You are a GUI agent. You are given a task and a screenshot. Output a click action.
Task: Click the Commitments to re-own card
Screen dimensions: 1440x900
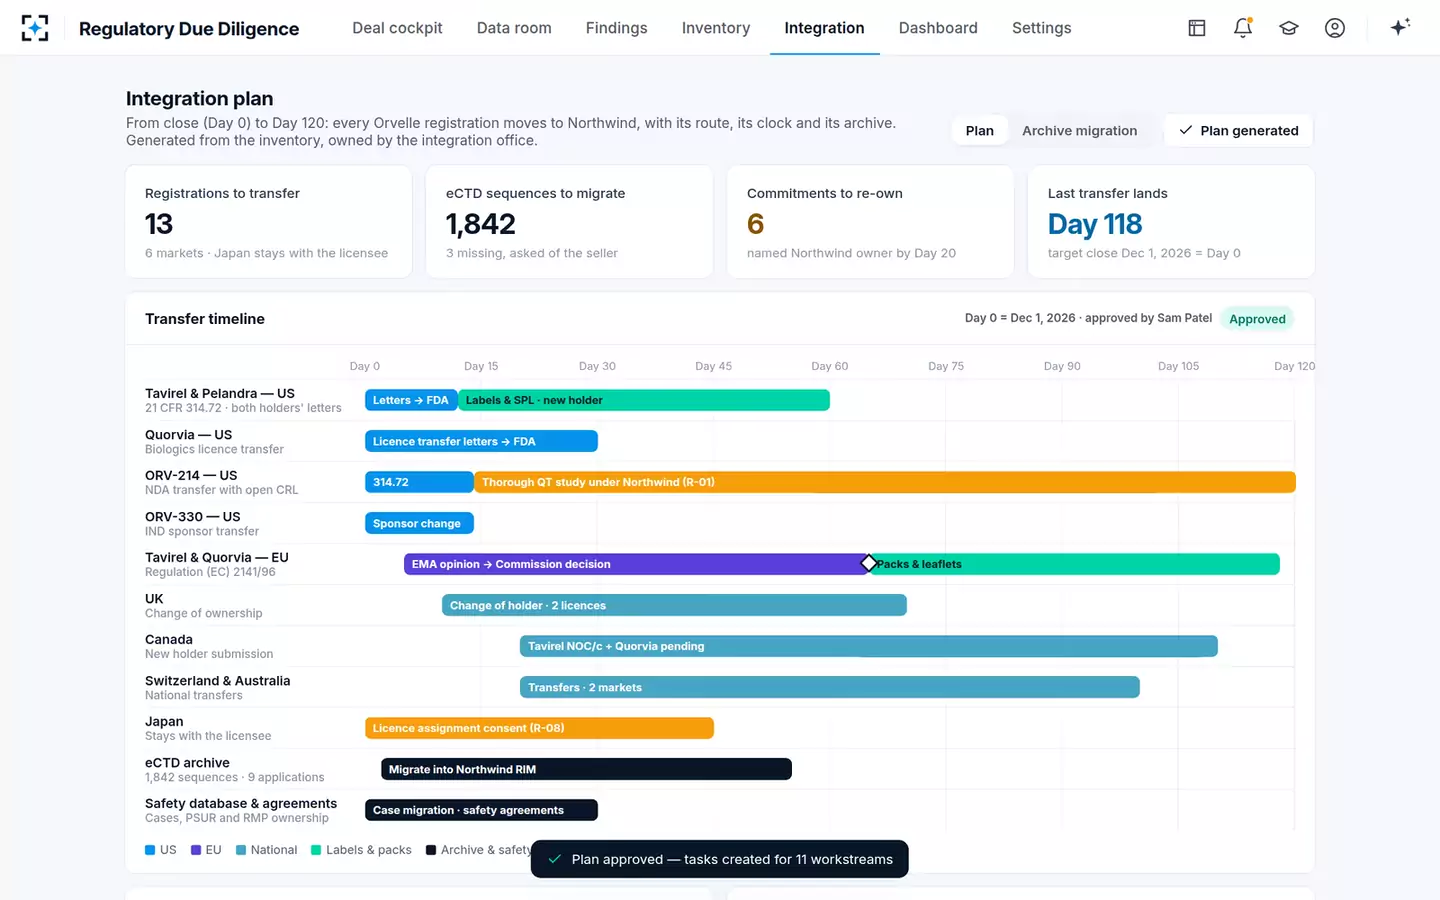click(871, 222)
